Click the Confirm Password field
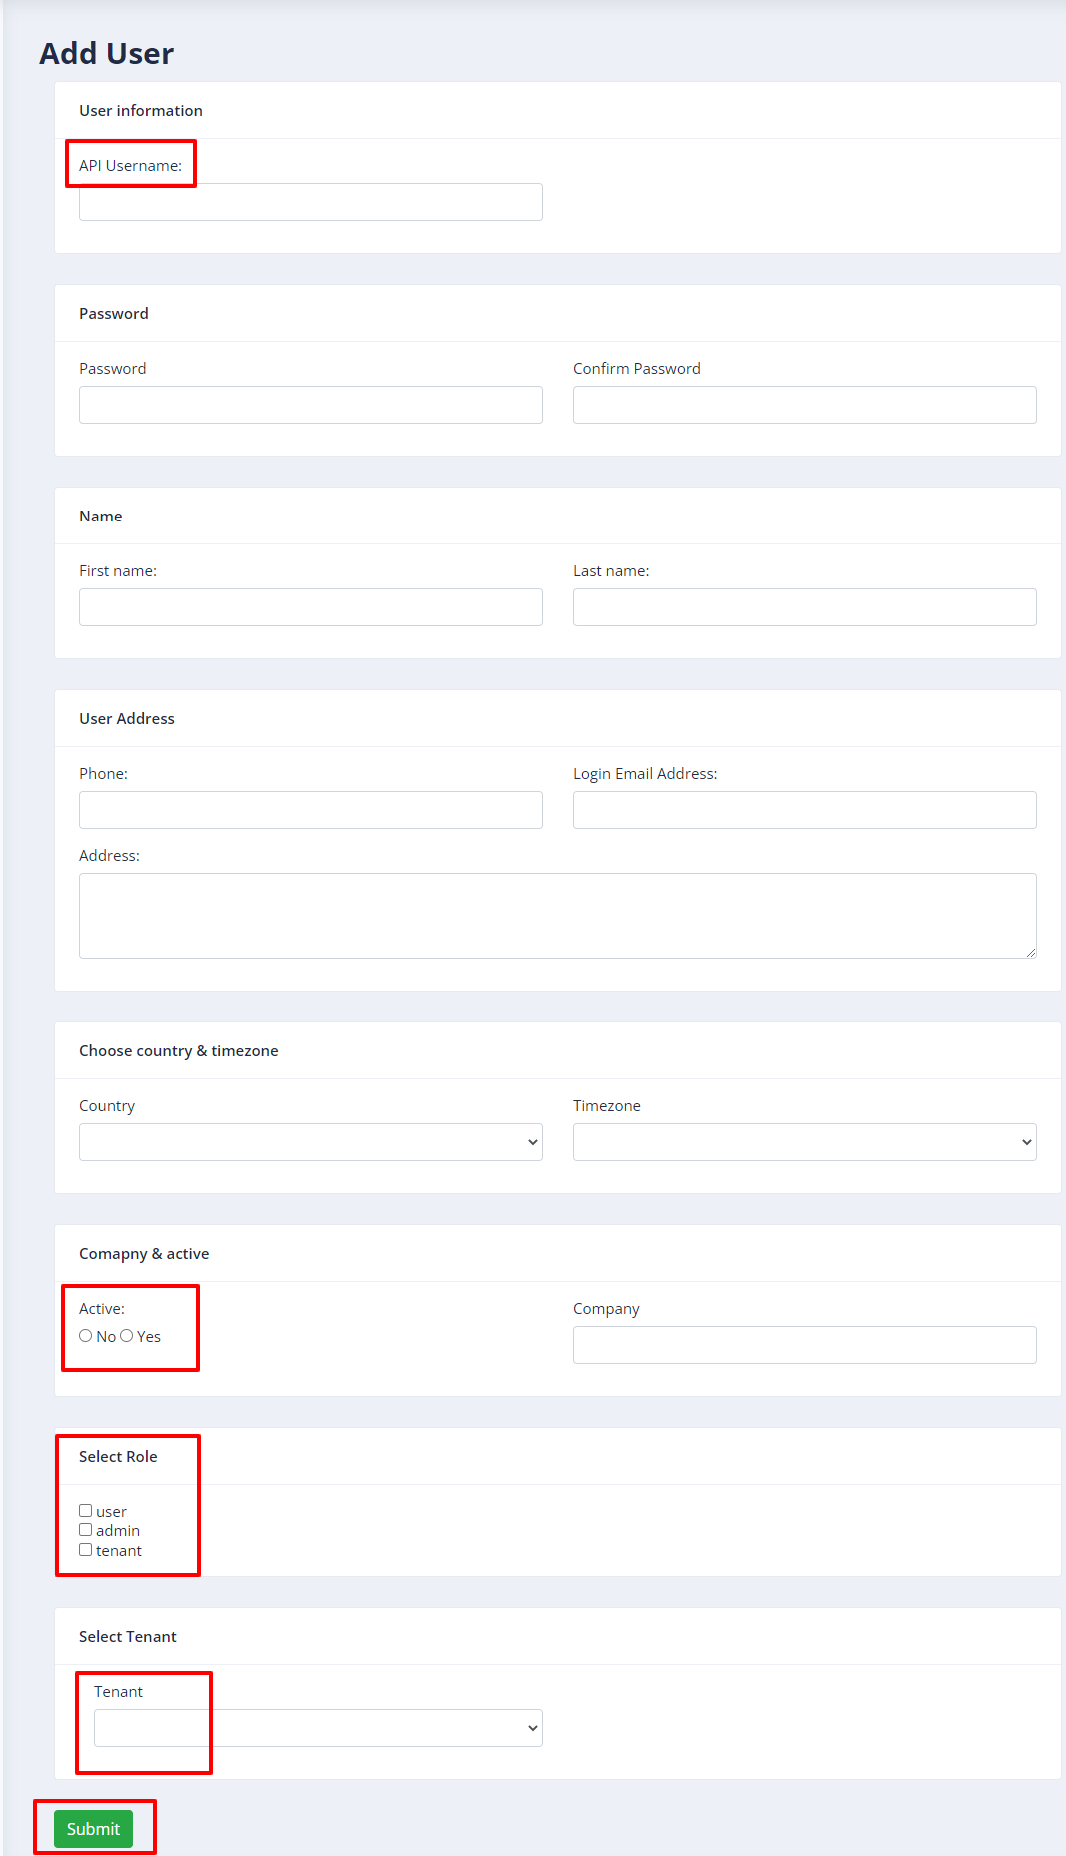This screenshot has width=1066, height=1856. click(x=804, y=405)
